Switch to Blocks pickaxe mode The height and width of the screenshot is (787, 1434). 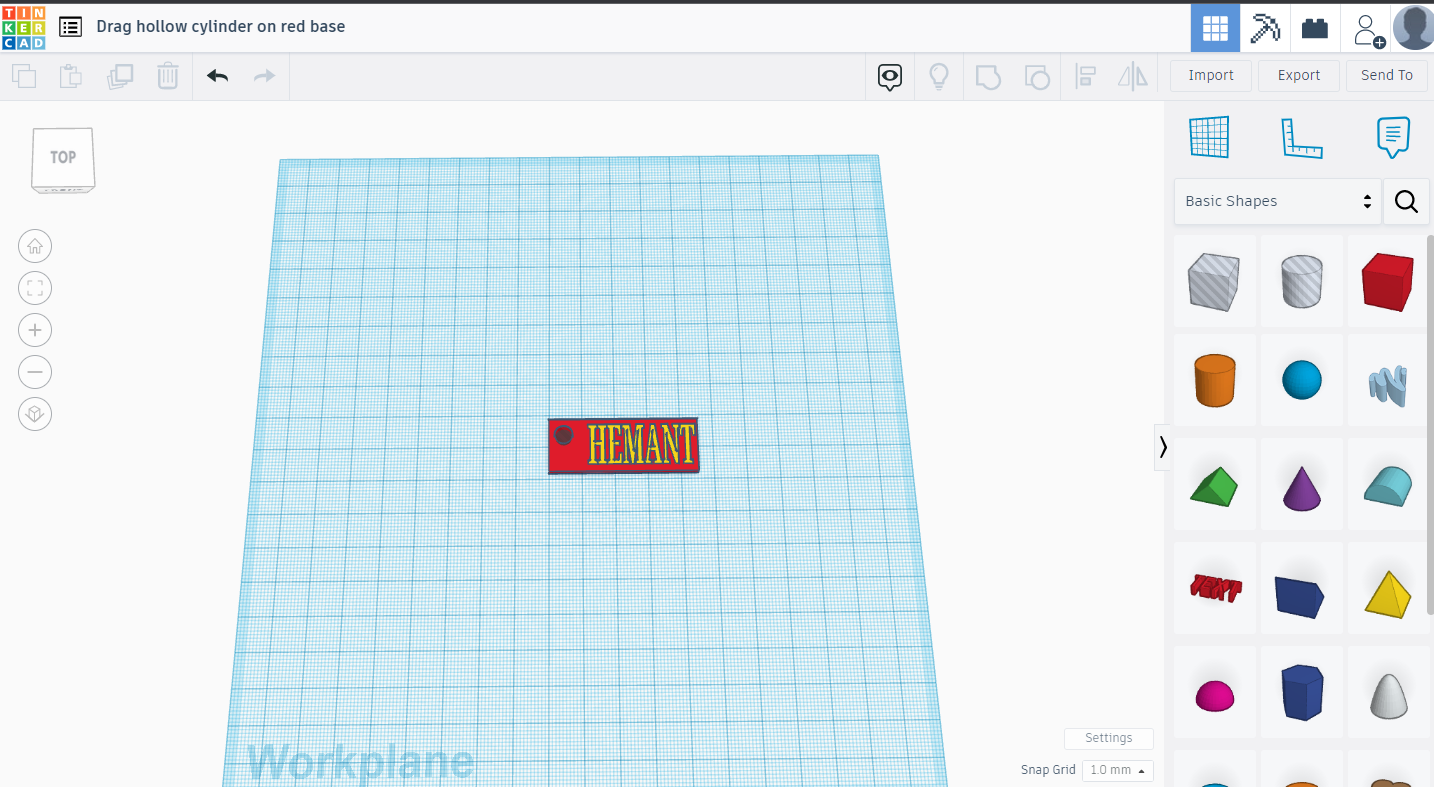1265,28
